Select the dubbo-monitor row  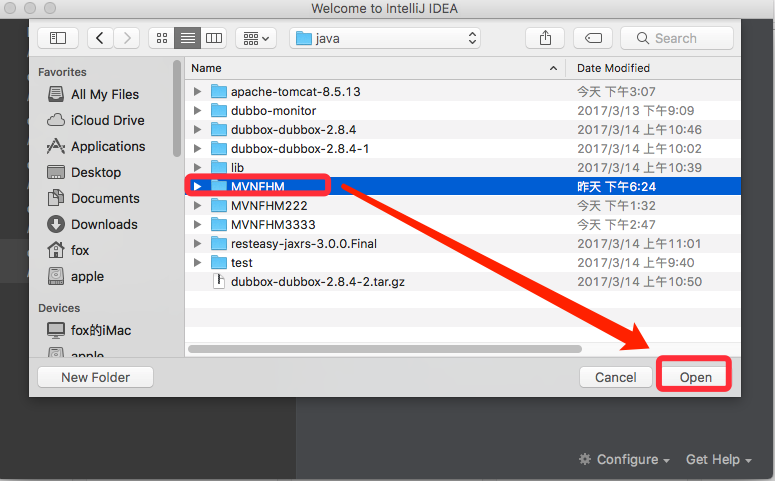click(x=463, y=110)
